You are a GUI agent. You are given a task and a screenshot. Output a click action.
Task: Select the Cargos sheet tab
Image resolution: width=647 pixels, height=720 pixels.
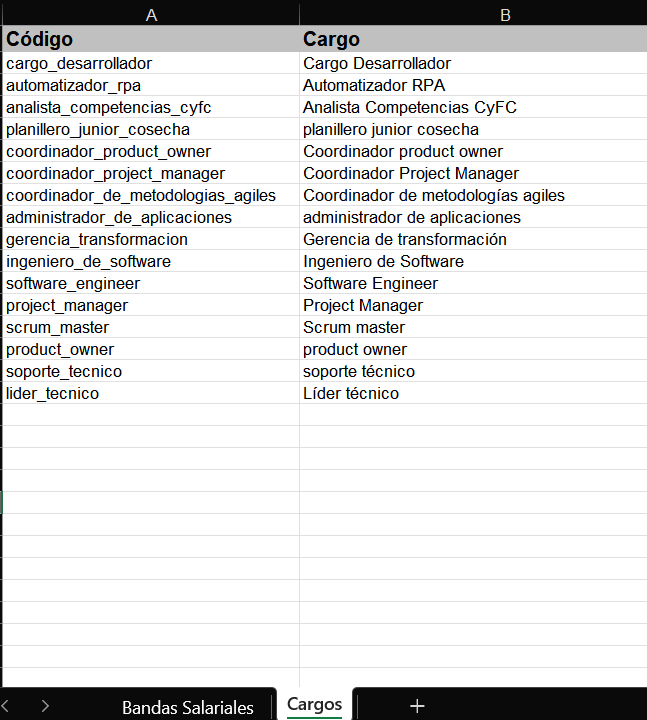[314, 704]
